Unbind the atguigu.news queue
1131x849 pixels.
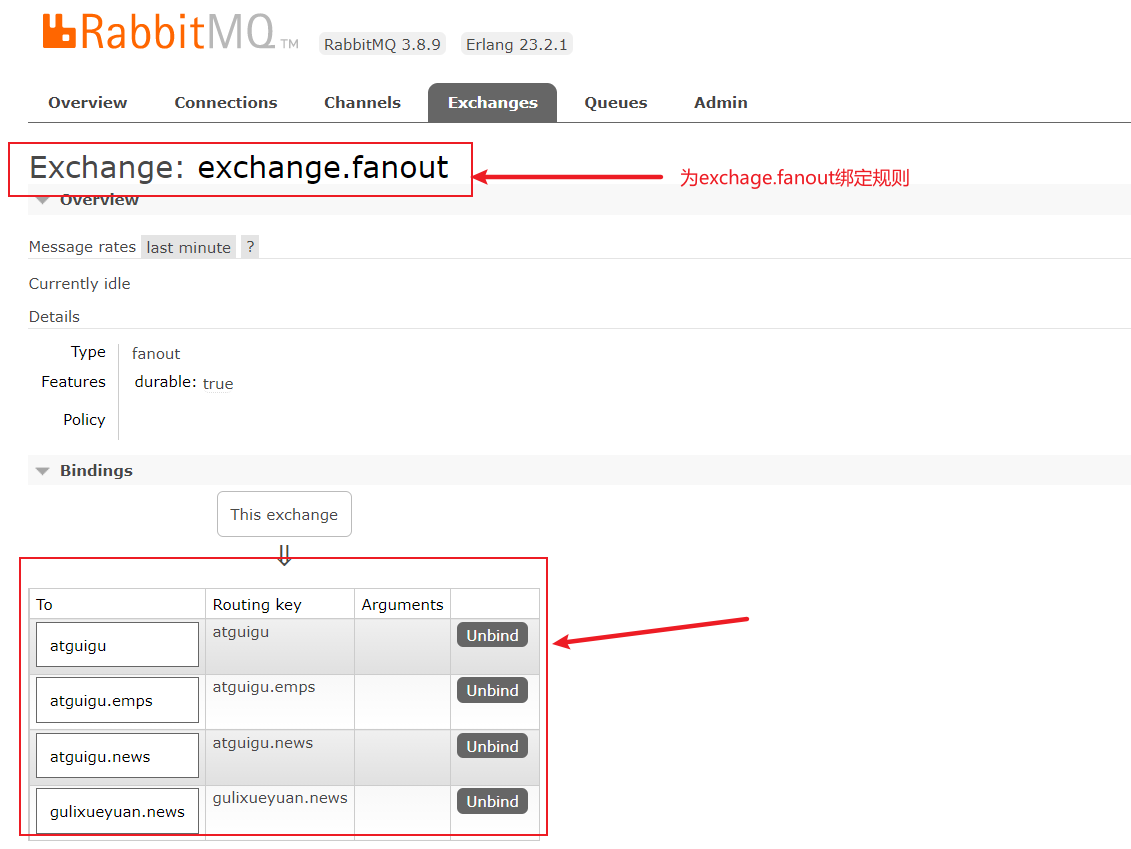[x=492, y=746]
